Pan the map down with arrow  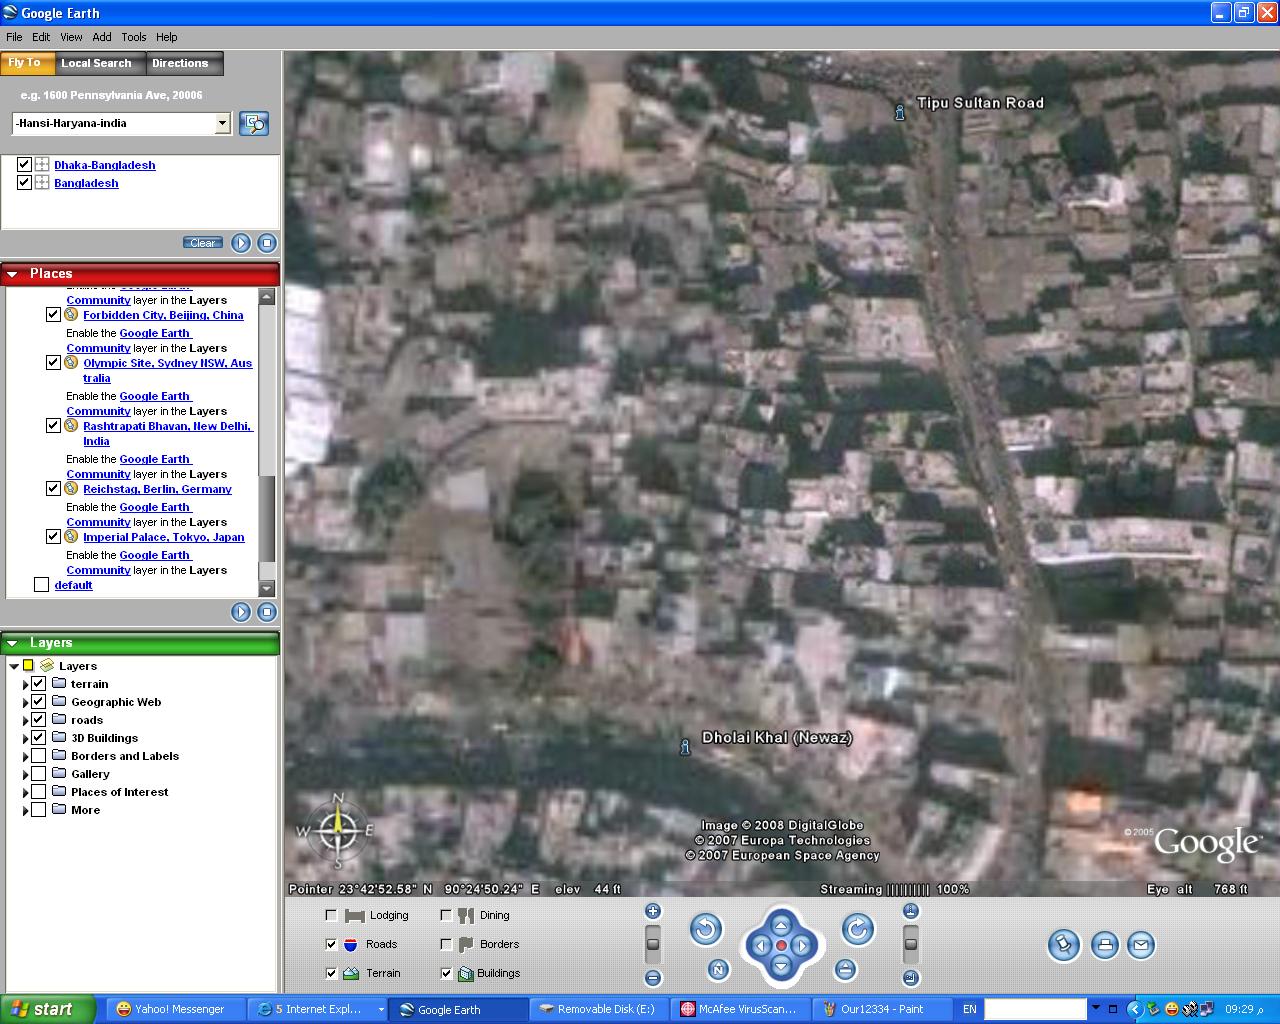coord(781,965)
